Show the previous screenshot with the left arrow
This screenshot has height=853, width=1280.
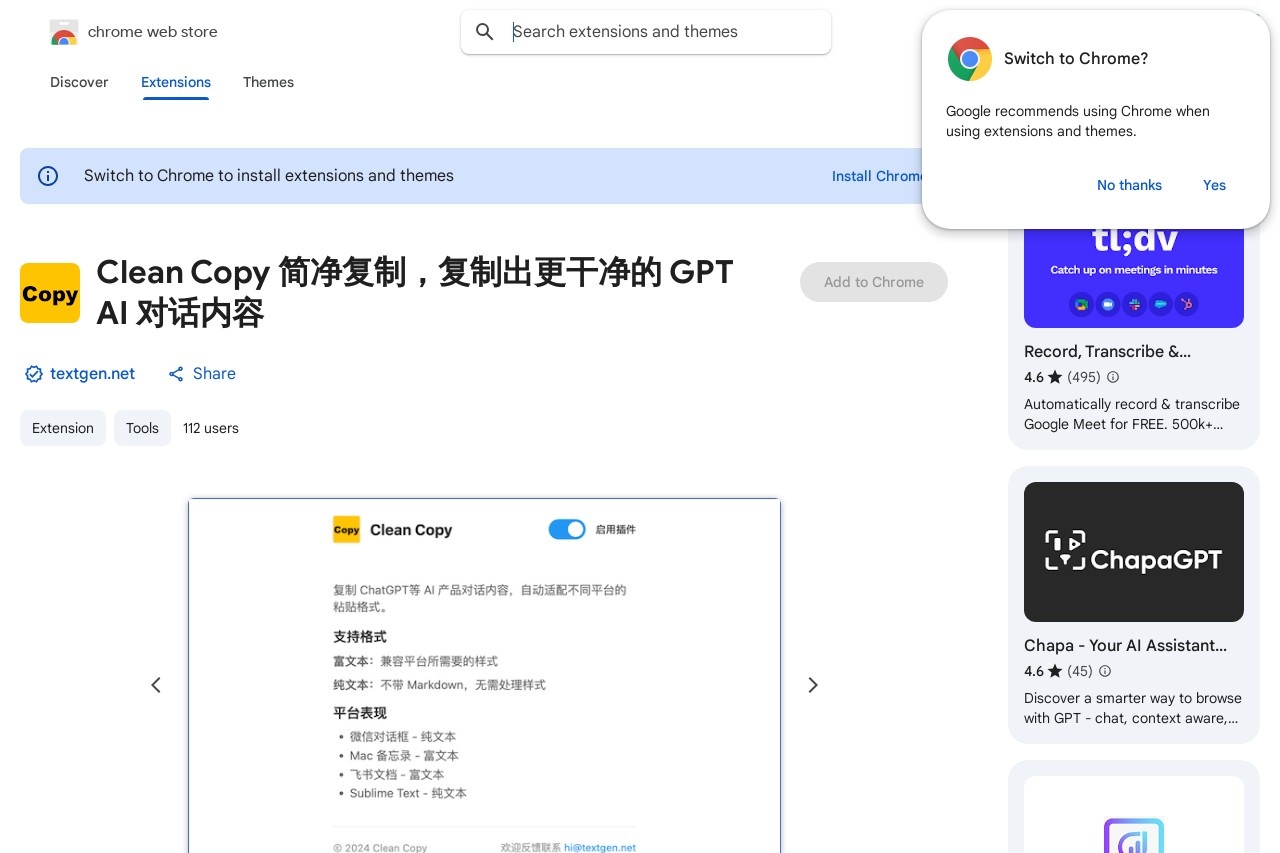156,685
